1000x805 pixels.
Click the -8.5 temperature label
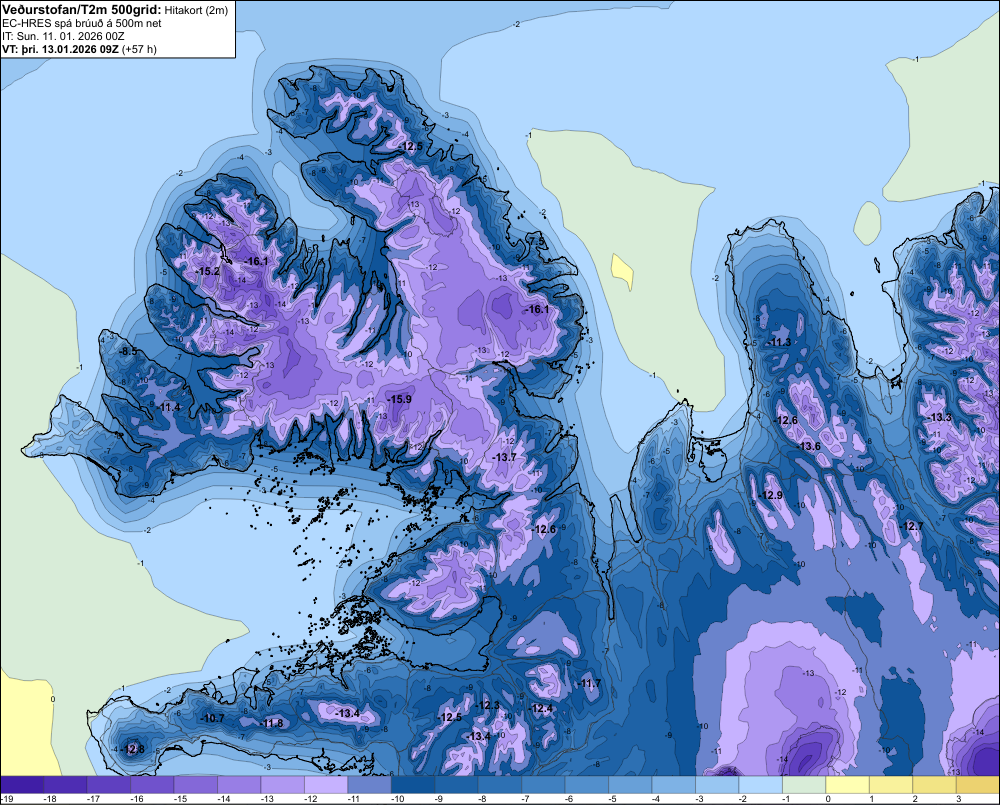[128, 351]
